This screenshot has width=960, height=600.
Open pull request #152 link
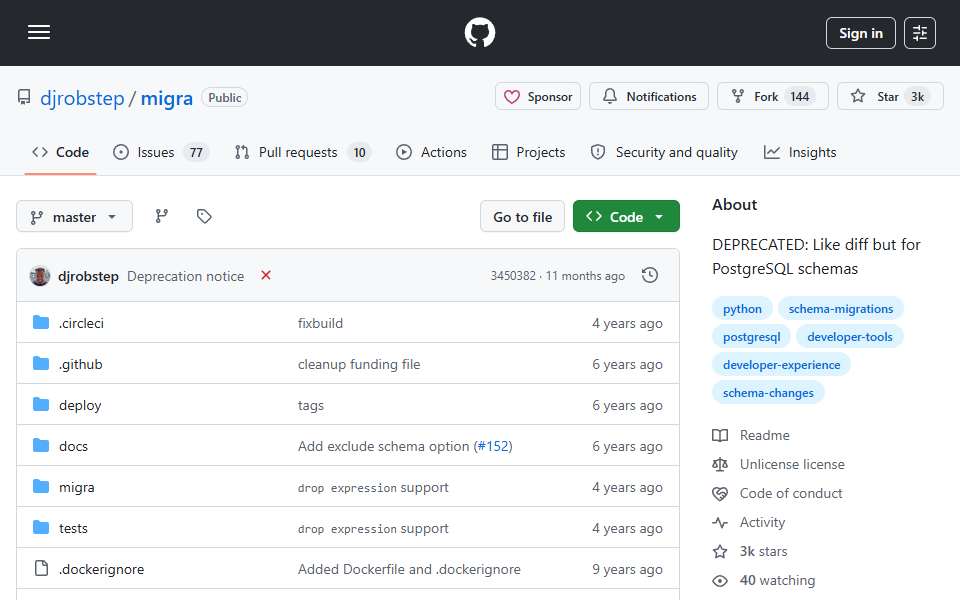click(x=493, y=446)
